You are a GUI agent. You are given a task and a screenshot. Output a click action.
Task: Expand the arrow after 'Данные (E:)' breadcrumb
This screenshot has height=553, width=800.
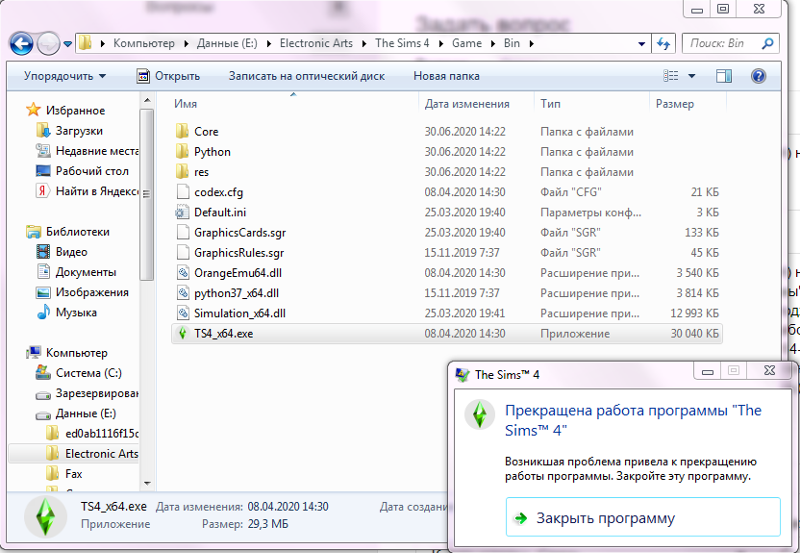(x=268, y=44)
